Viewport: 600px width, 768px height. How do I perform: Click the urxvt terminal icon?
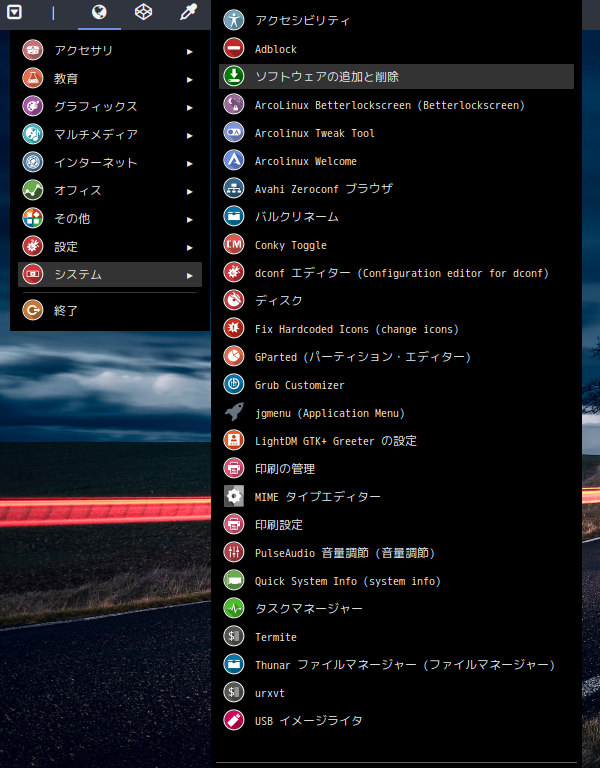(234, 692)
